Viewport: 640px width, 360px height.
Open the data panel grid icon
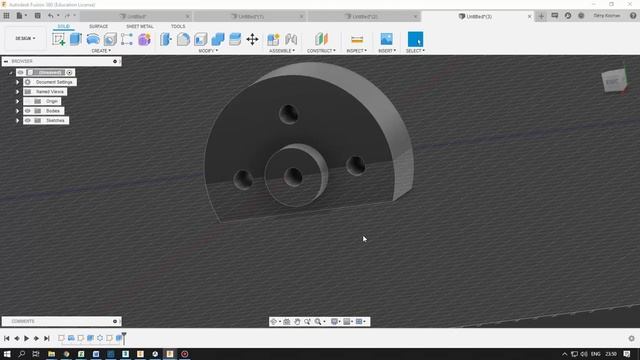[7, 16]
